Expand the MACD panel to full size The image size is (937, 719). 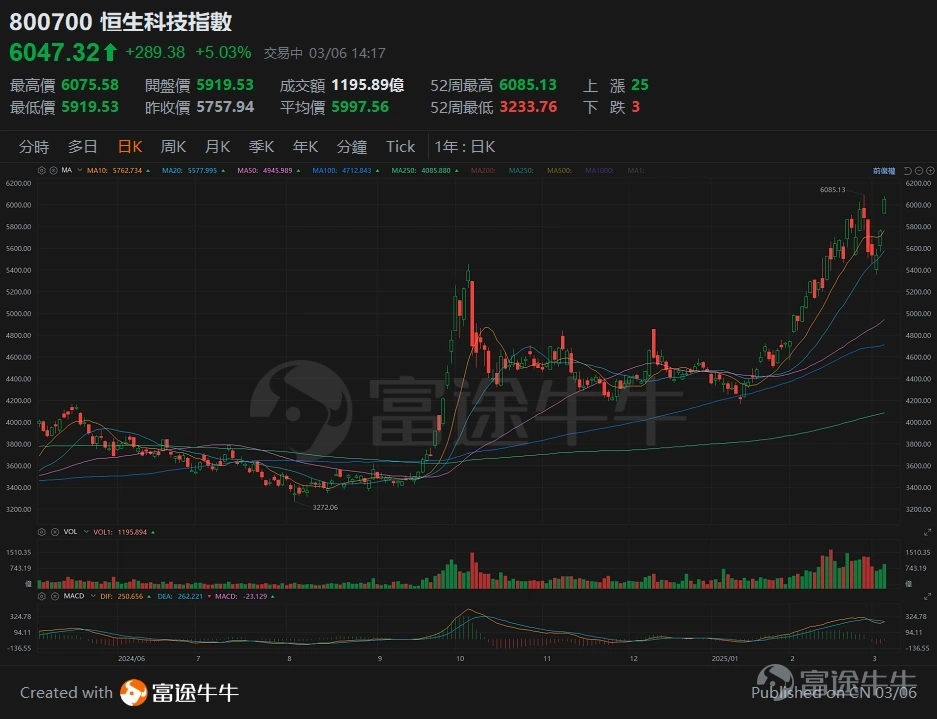pos(927,596)
